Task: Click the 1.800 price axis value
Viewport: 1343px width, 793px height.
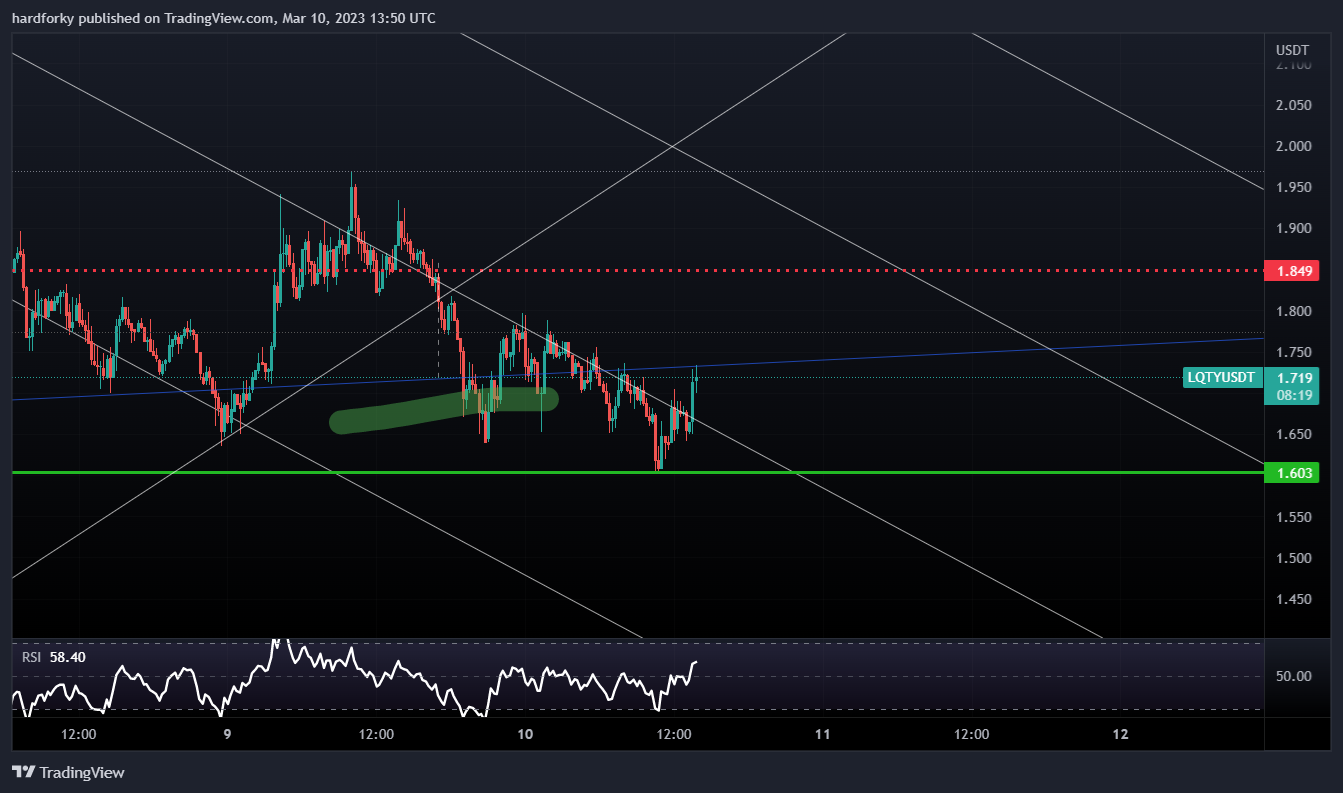Action: (1293, 311)
